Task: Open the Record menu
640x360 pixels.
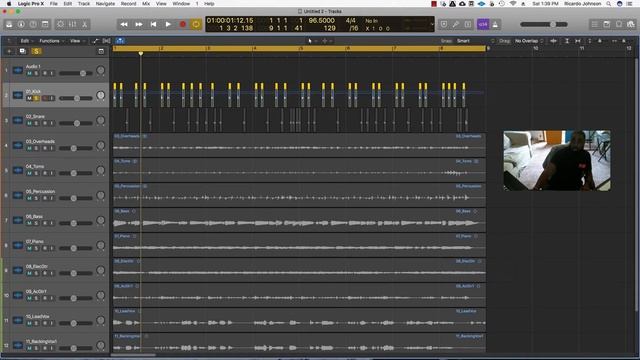Action: (129, 4)
